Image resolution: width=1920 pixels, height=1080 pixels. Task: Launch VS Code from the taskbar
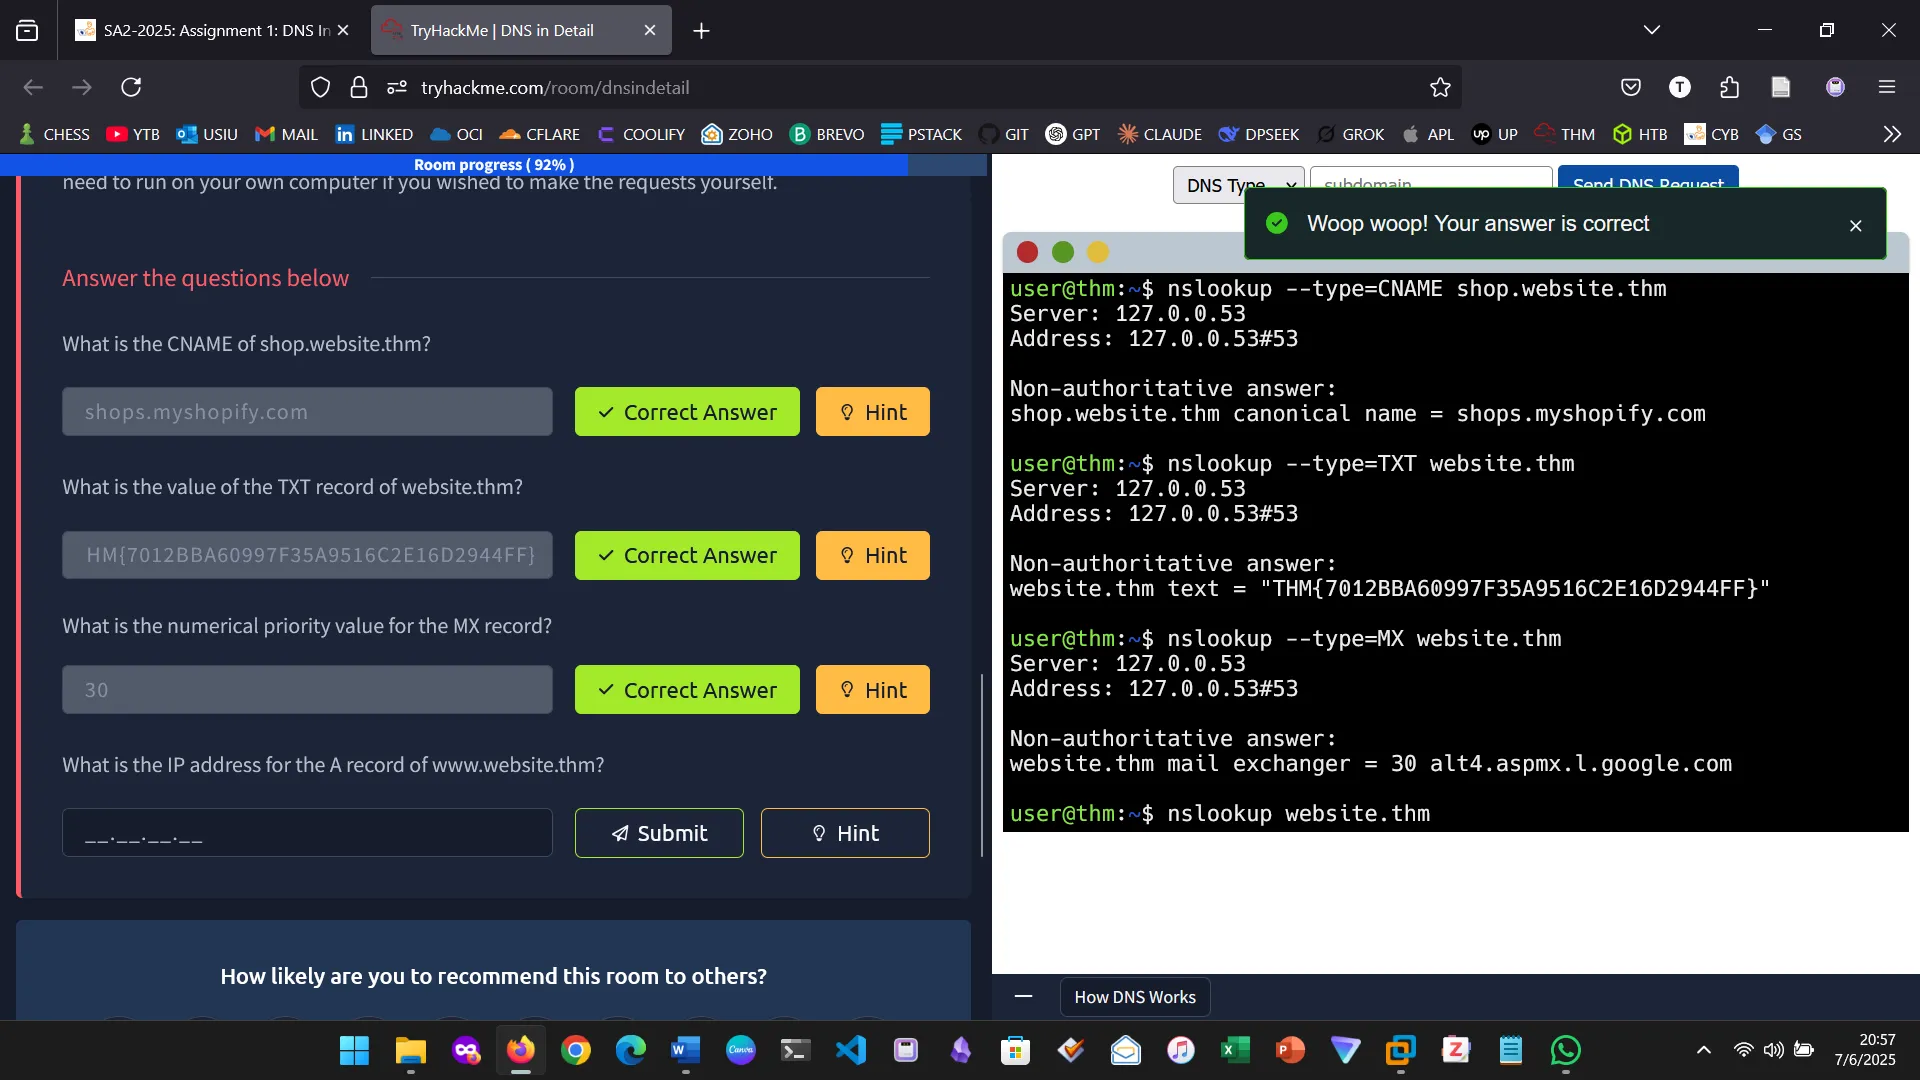point(849,1051)
